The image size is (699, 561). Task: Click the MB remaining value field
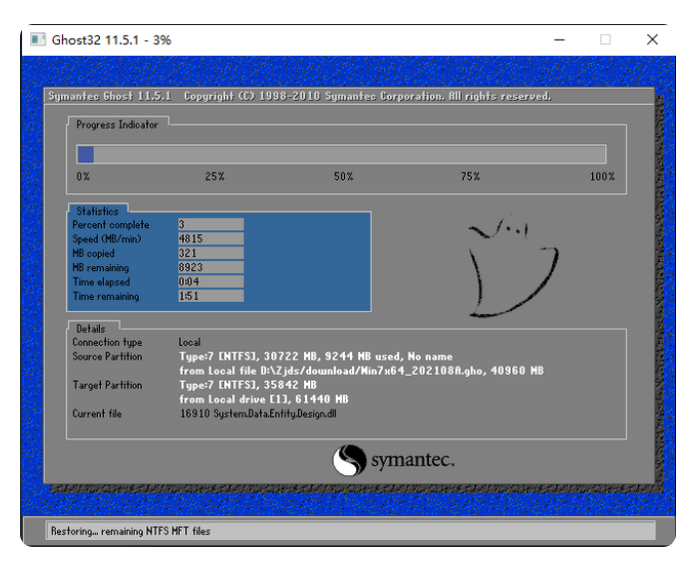[x=210, y=268]
